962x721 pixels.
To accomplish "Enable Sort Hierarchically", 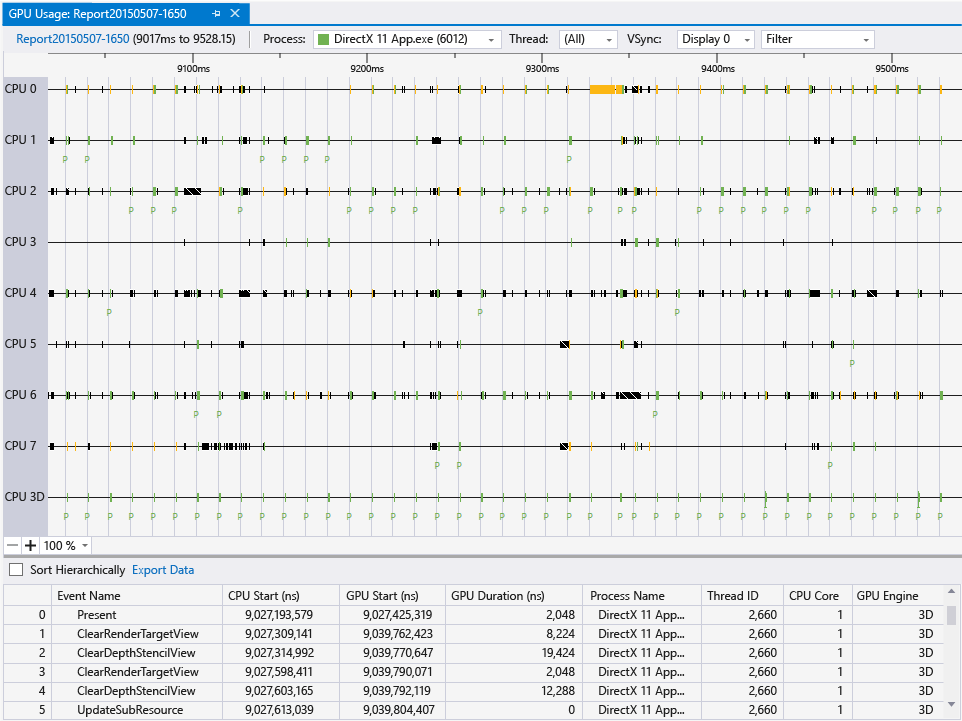I will (x=15, y=568).
